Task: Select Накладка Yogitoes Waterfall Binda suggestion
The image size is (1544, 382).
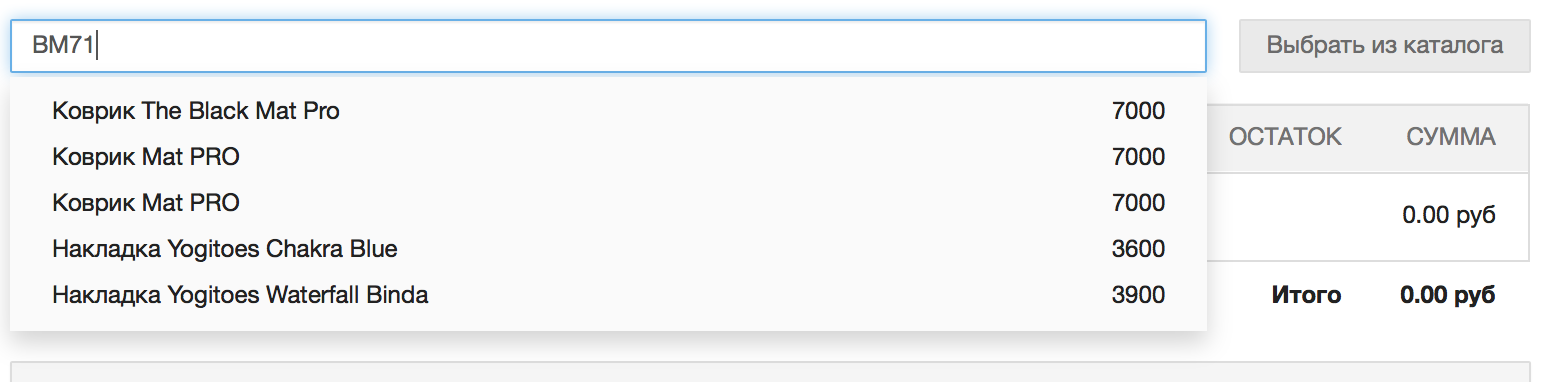Action: 608,295
